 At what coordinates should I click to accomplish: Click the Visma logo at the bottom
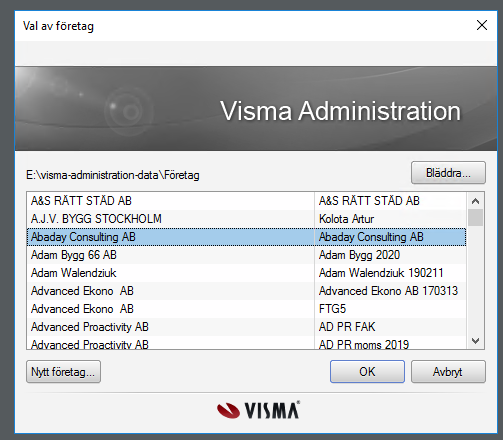(x=258, y=410)
